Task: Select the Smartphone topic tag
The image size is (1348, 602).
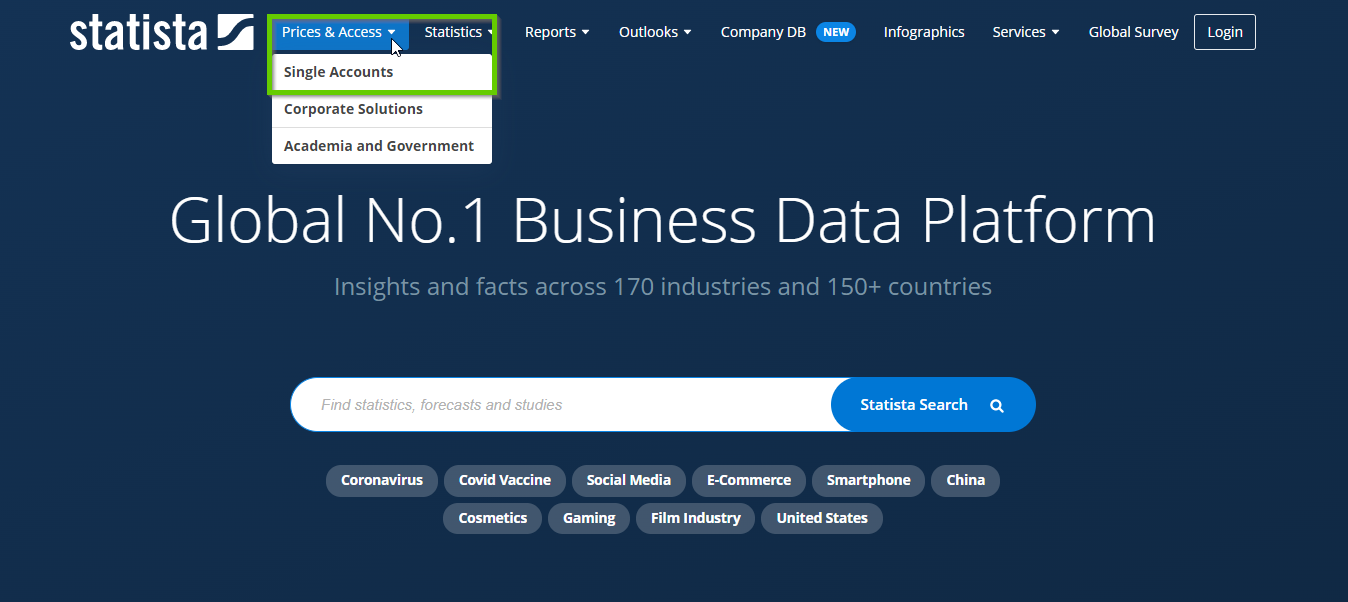Action: point(869,480)
